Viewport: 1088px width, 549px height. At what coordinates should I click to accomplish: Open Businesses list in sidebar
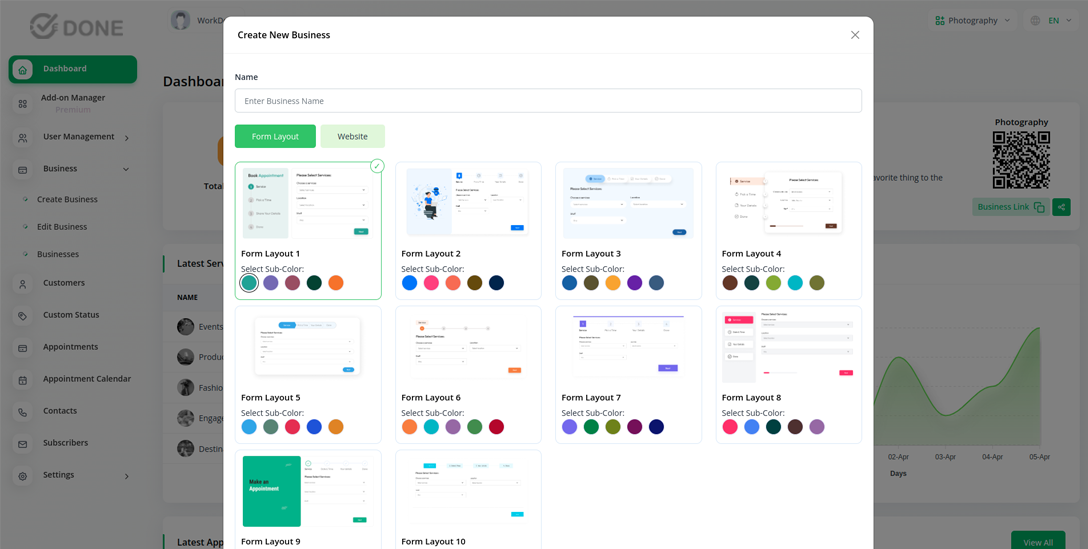(58, 254)
